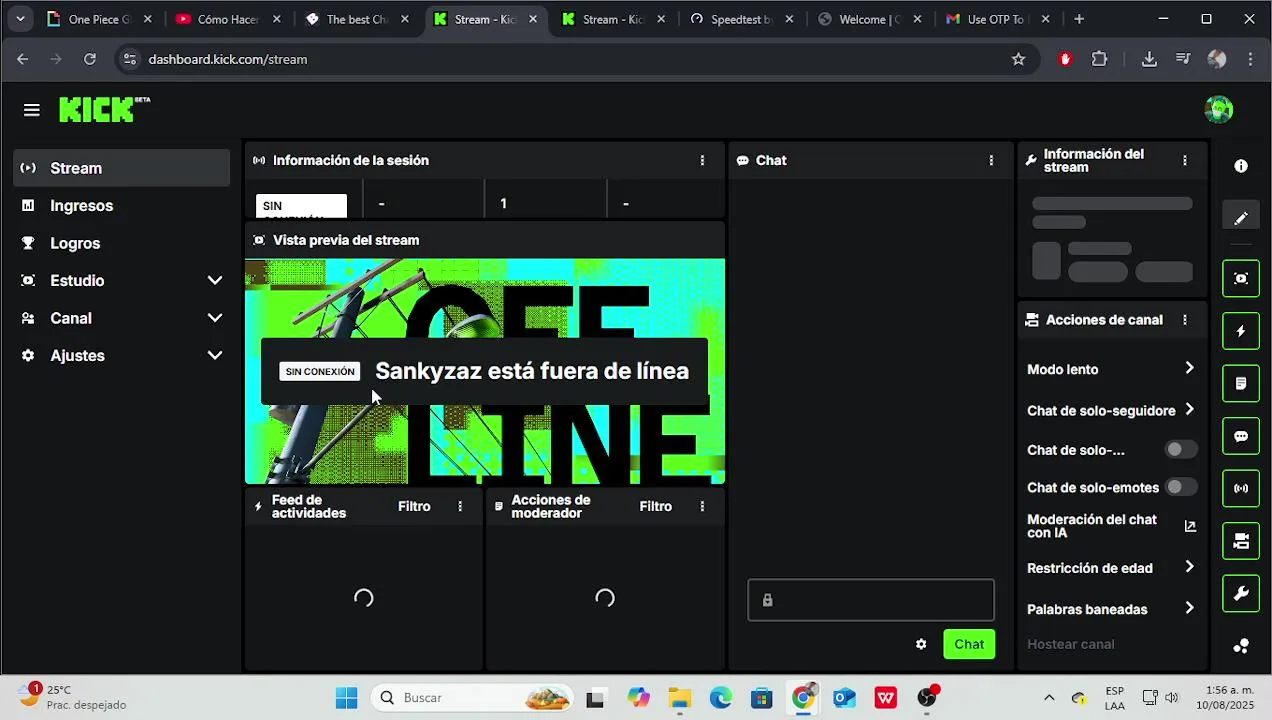Open a new browser tab

pyautogui.click(x=1078, y=19)
